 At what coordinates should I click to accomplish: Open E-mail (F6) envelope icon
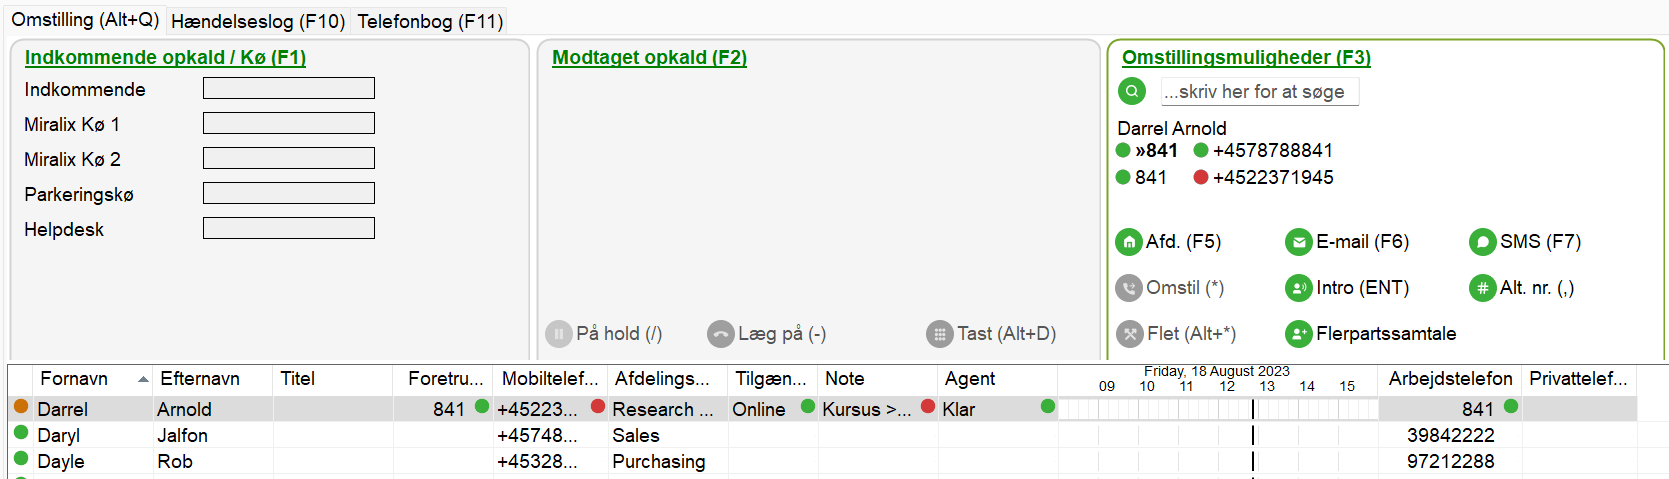[x=1298, y=242]
